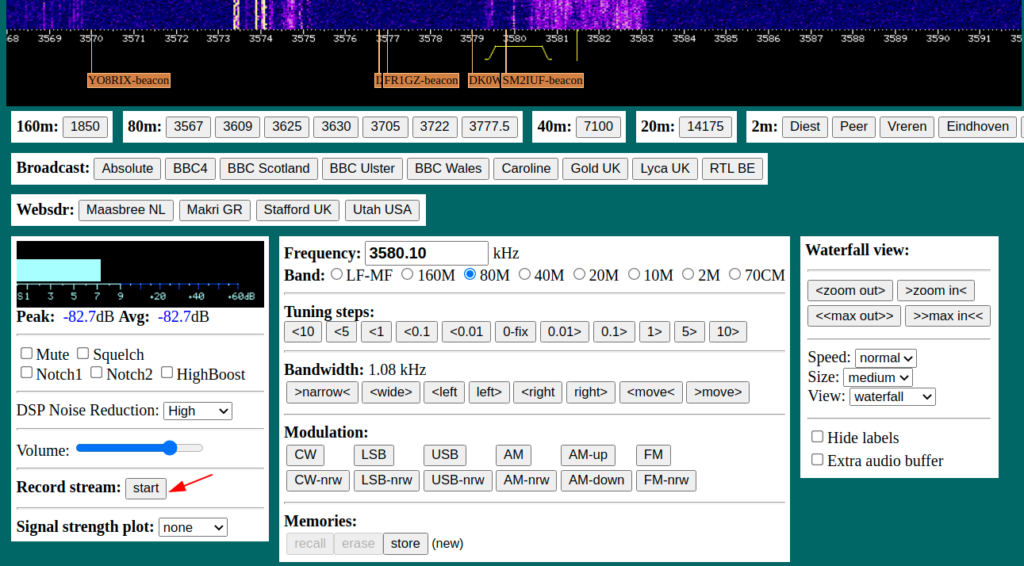Viewport: 1024px width, 566px height.
Task: Tune down 0.1 kHz with <0.1
Action: (x=417, y=332)
